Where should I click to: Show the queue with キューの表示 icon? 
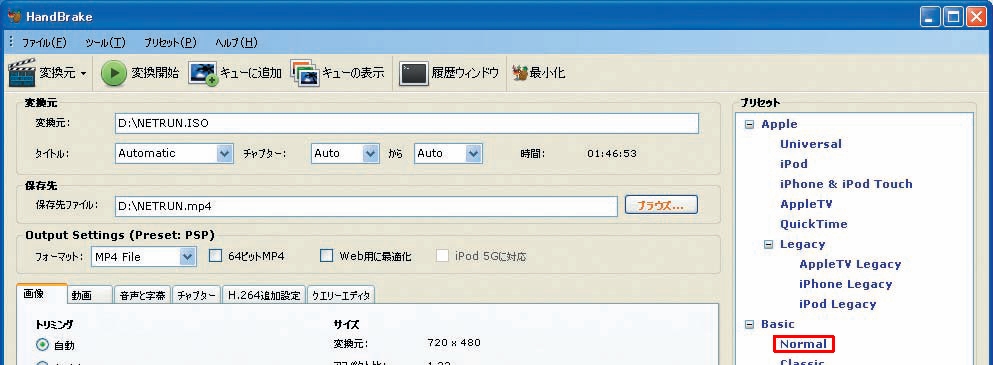point(305,73)
